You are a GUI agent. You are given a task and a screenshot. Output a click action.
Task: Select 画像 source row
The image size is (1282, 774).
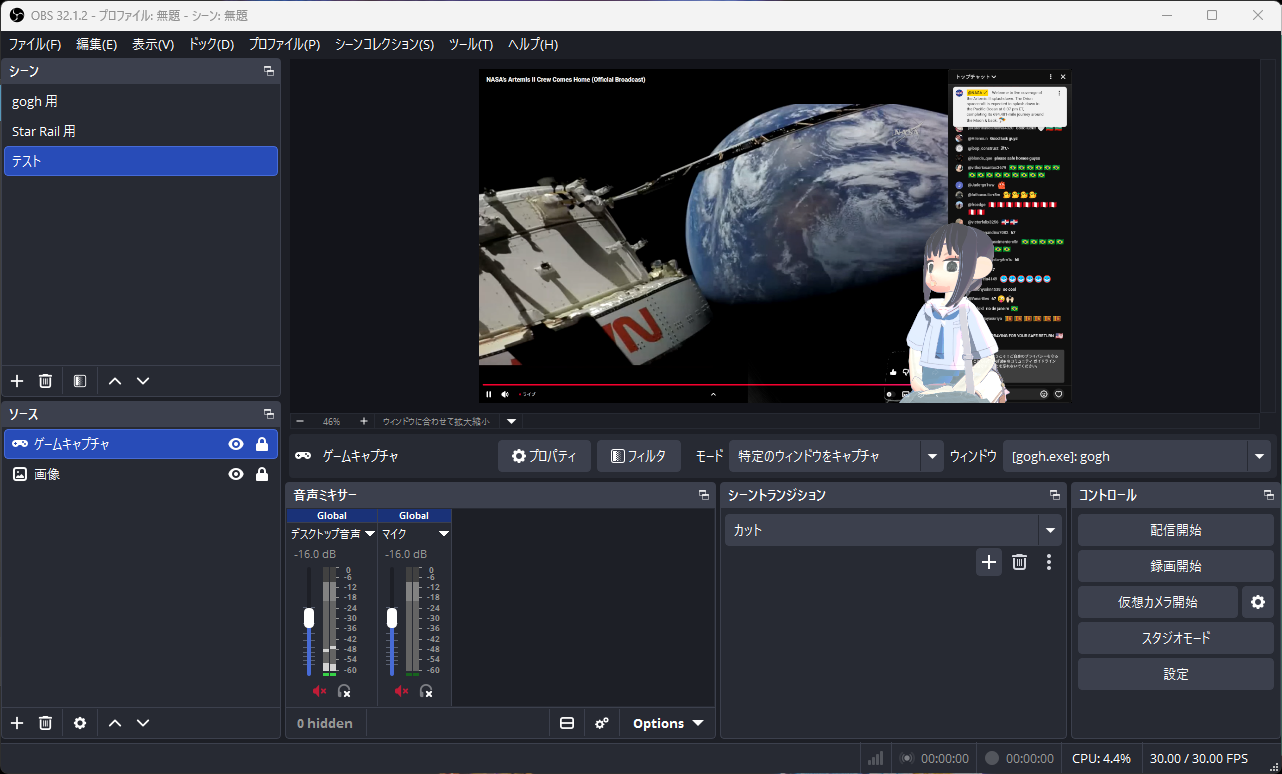[x=141, y=474]
